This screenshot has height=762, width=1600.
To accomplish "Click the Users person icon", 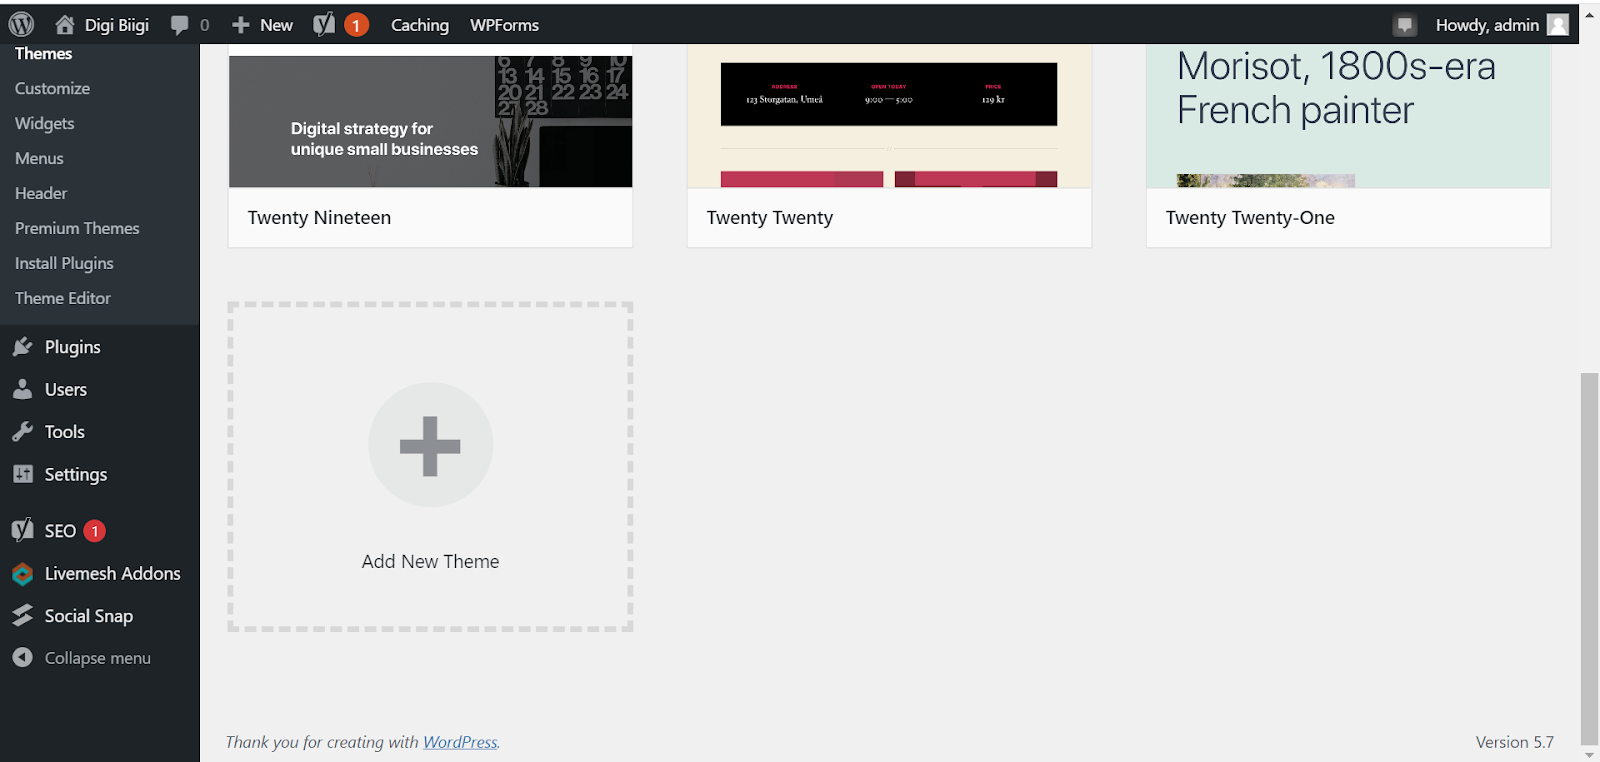I will click(x=22, y=390).
